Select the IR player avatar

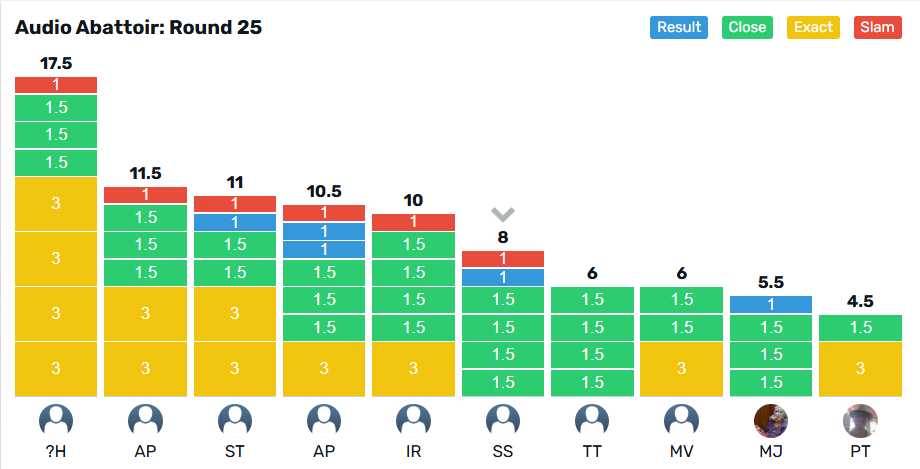[413, 421]
